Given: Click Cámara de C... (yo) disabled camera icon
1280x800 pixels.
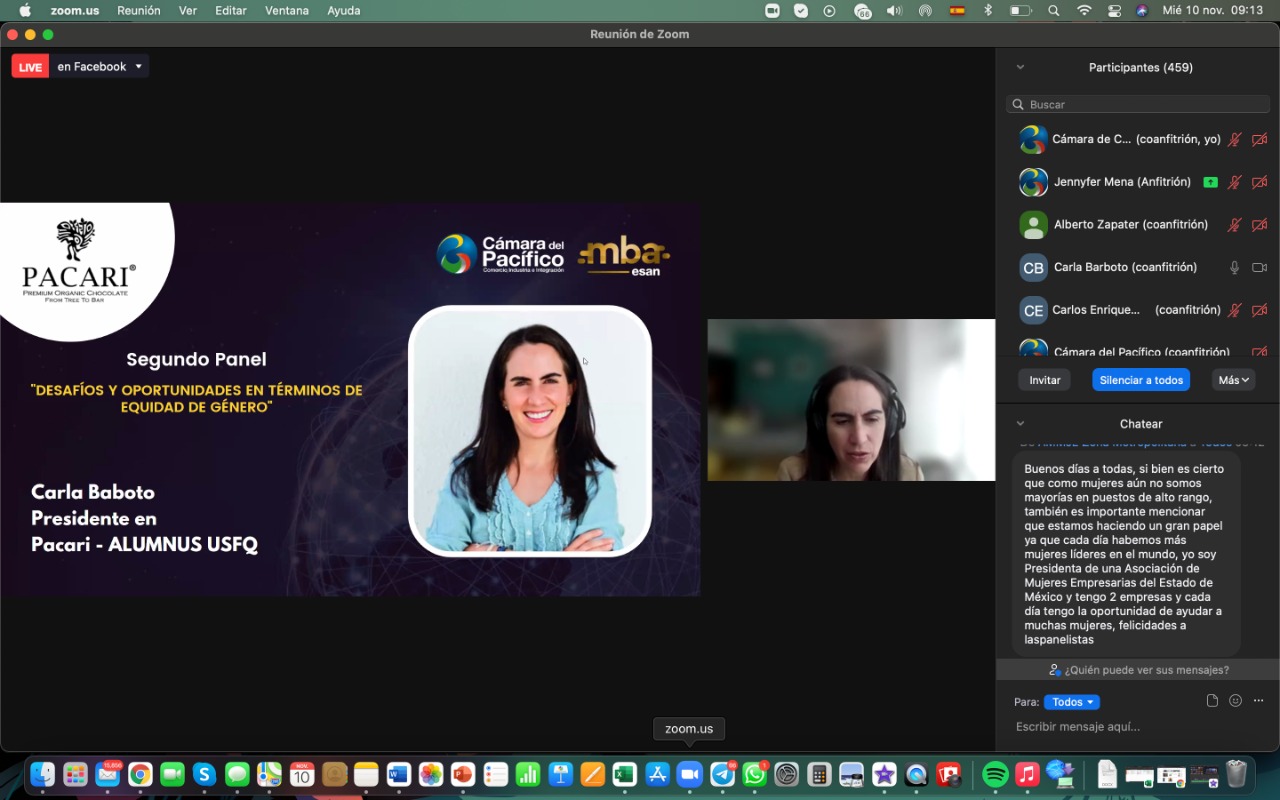Looking at the screenshot, I should coord(1260,140).
